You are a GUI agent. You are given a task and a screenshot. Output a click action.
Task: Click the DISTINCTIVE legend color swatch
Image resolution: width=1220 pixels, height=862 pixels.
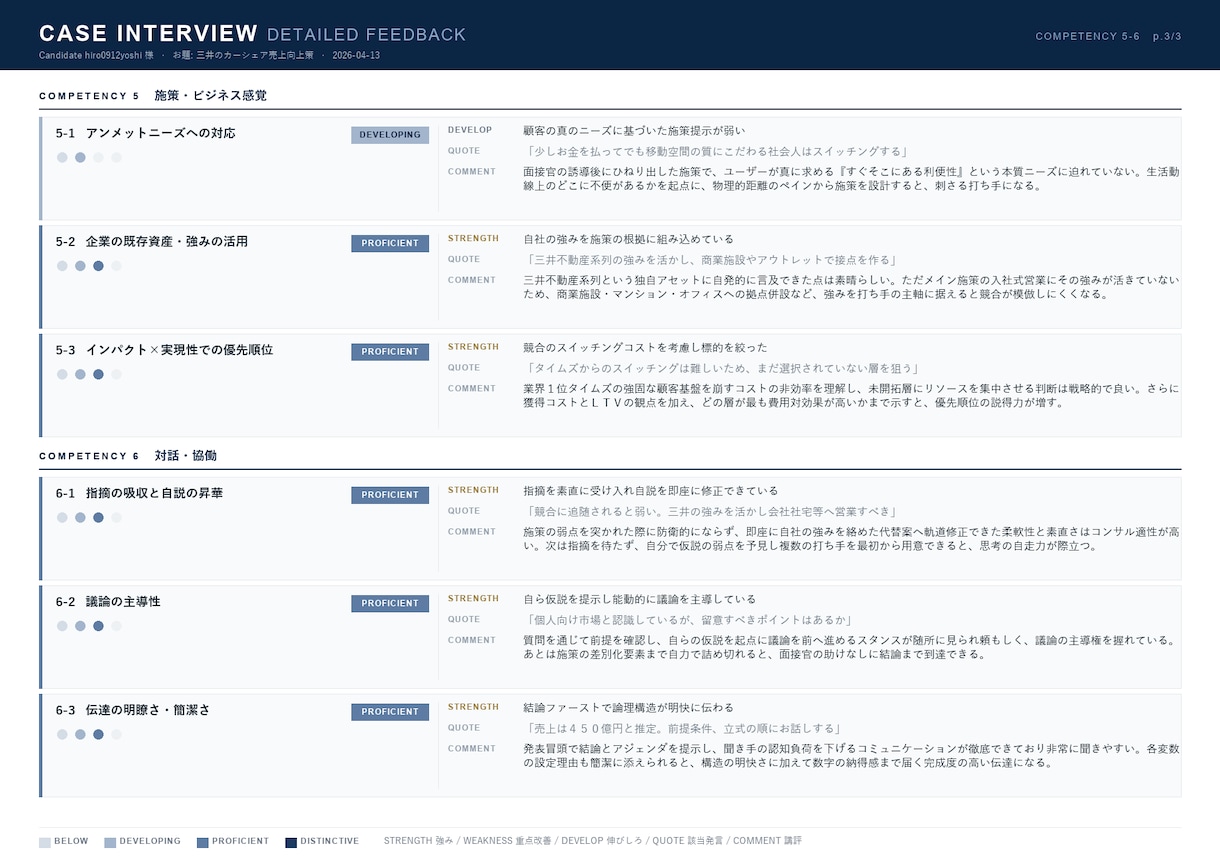[291, 842]
